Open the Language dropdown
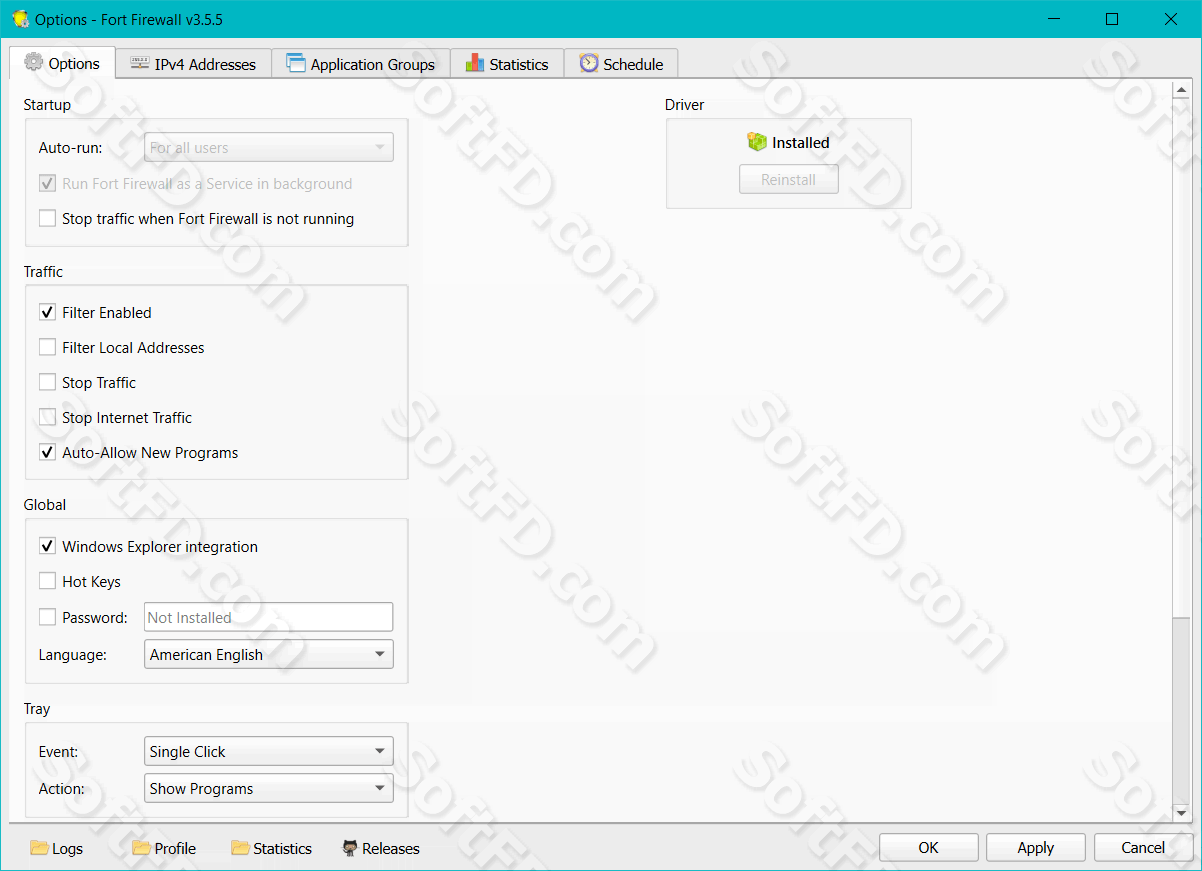Screen dimensions: 1202x871 269,655
